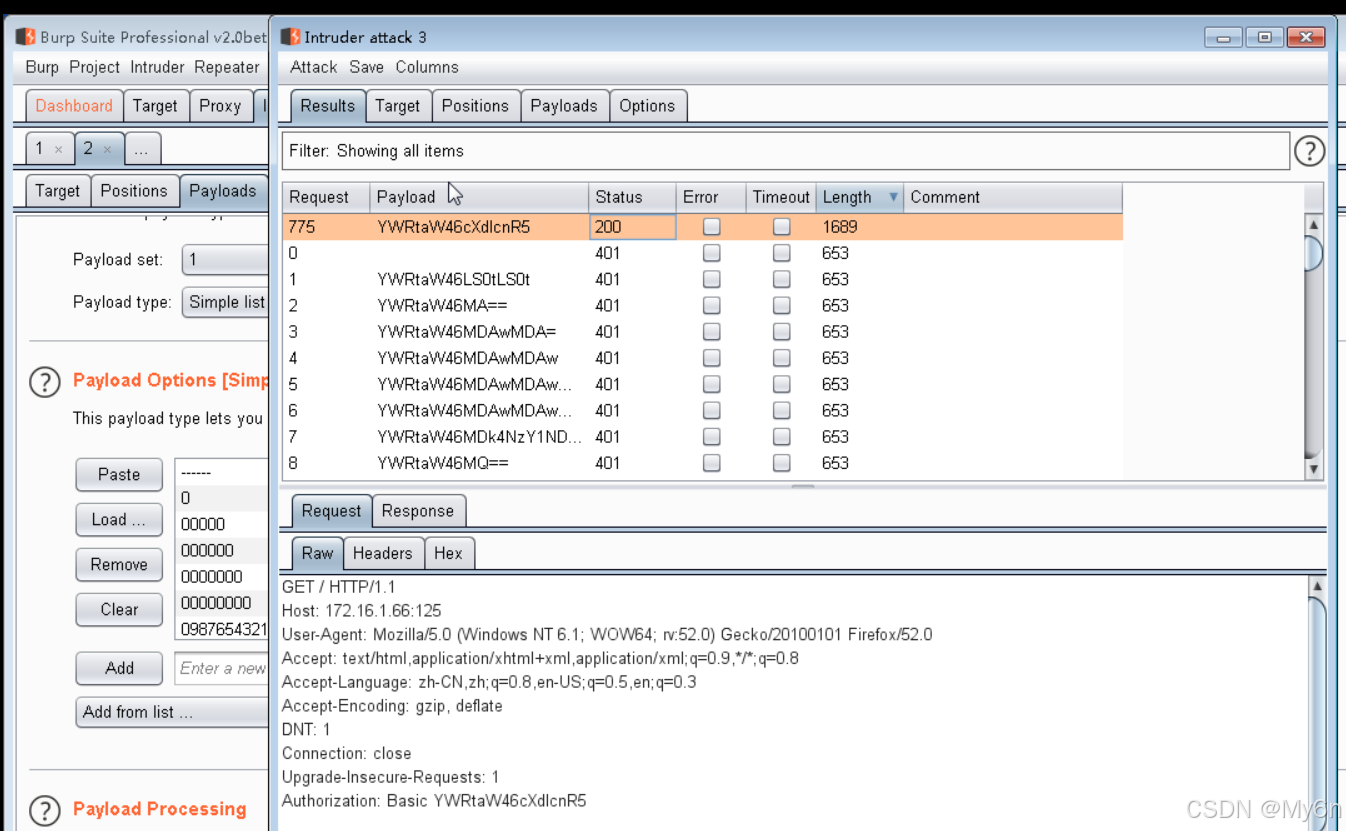Switch to attack window Positions tab
The image size is (1346, 831).
coord(475,105)
